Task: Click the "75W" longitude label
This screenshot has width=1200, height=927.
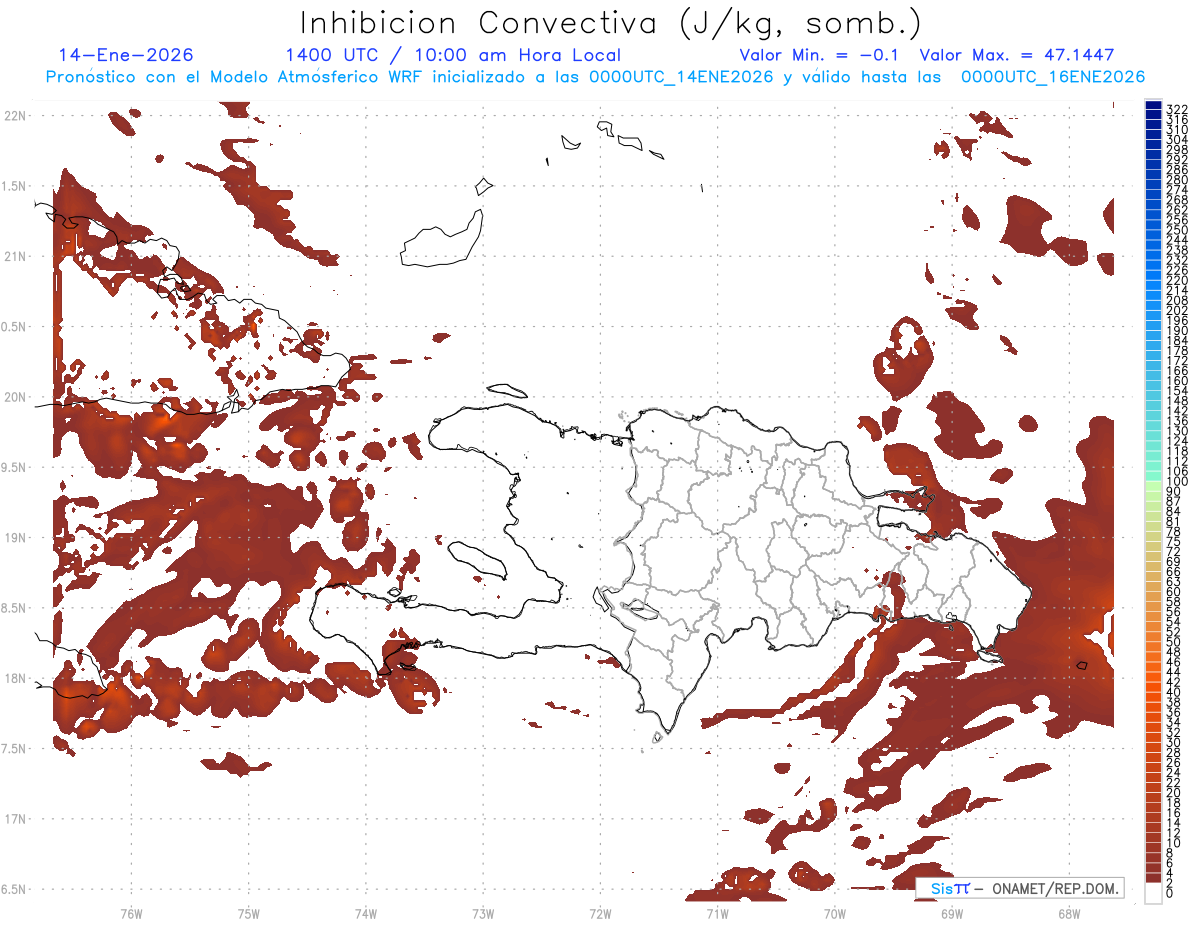Action: pos(249,913)
